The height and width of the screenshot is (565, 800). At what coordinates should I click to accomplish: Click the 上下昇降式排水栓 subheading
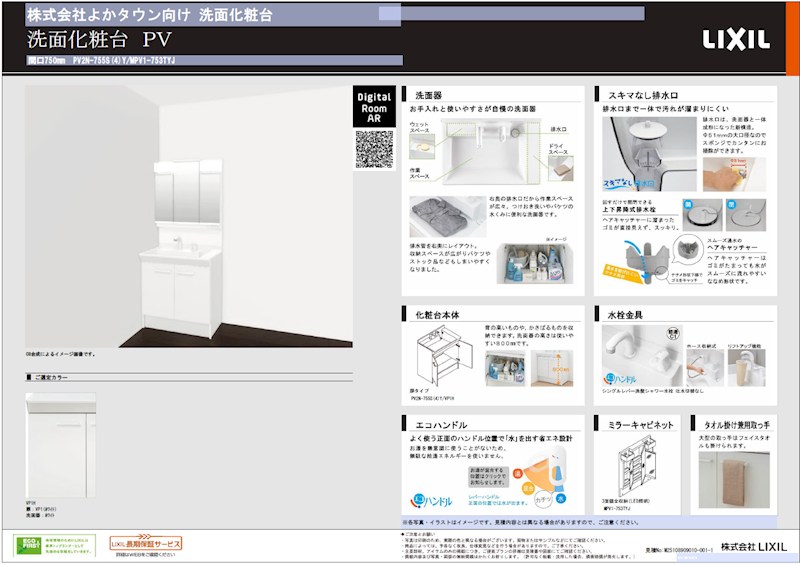point(629,209)
